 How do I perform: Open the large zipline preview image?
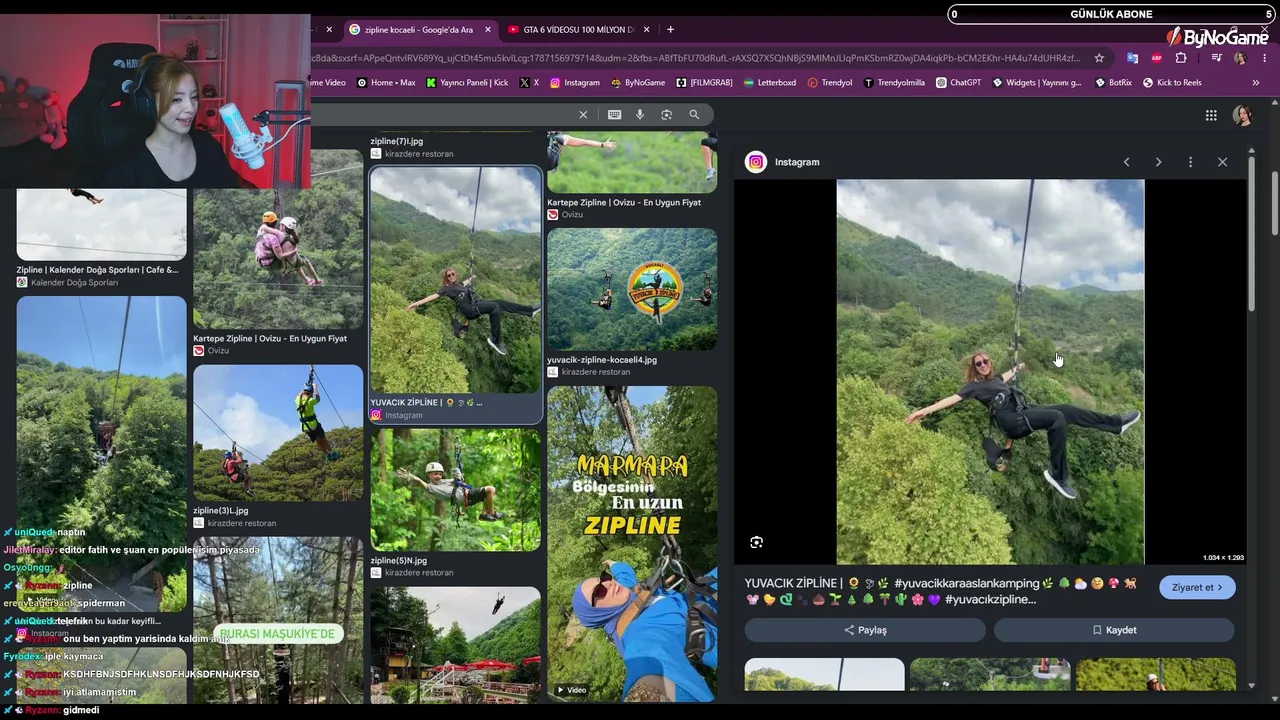pos(990,372)
